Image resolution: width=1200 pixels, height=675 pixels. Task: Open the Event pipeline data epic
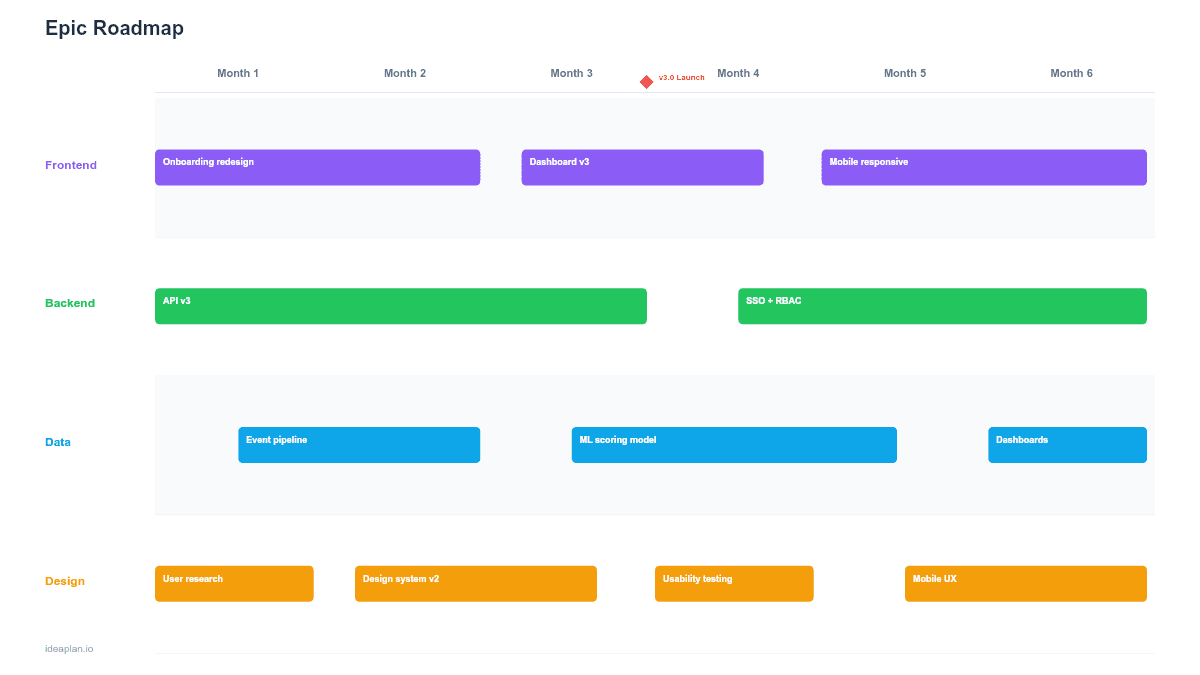(358, 444)
